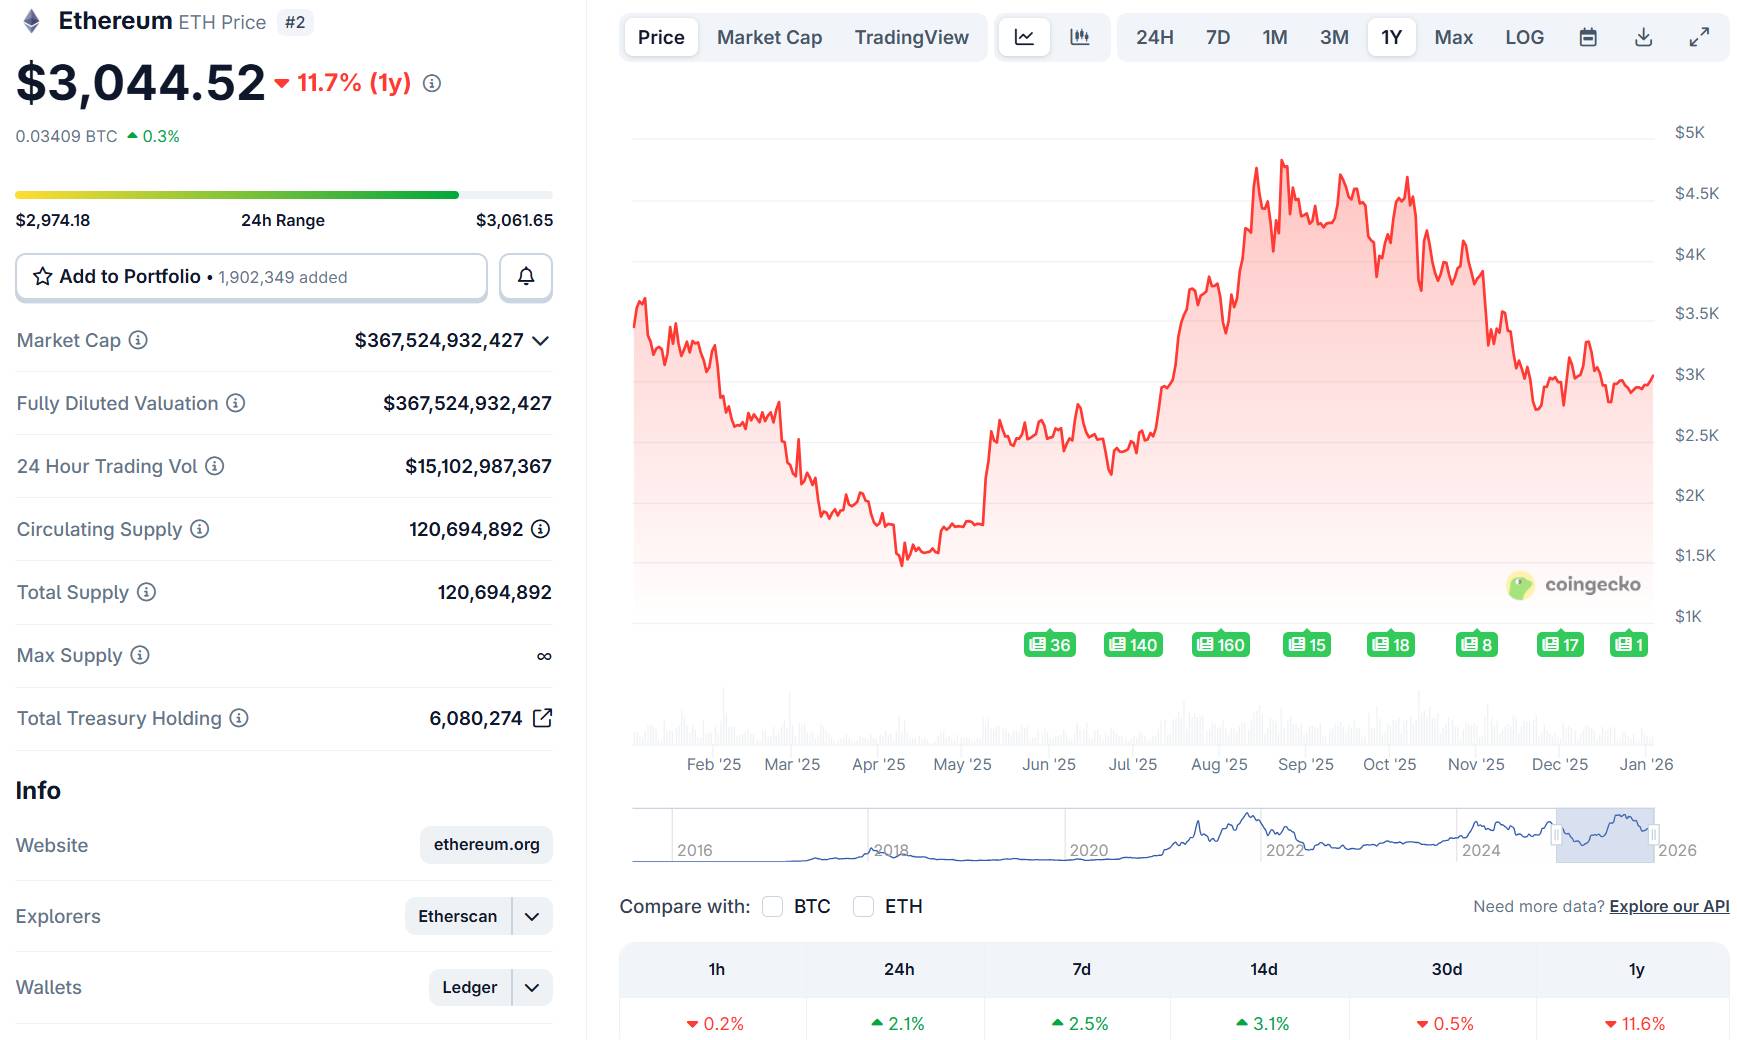Click right handle of the range slider
Image resolution: width=1737 pixels, height=1040 pixels.
(x=1654, y=834)
